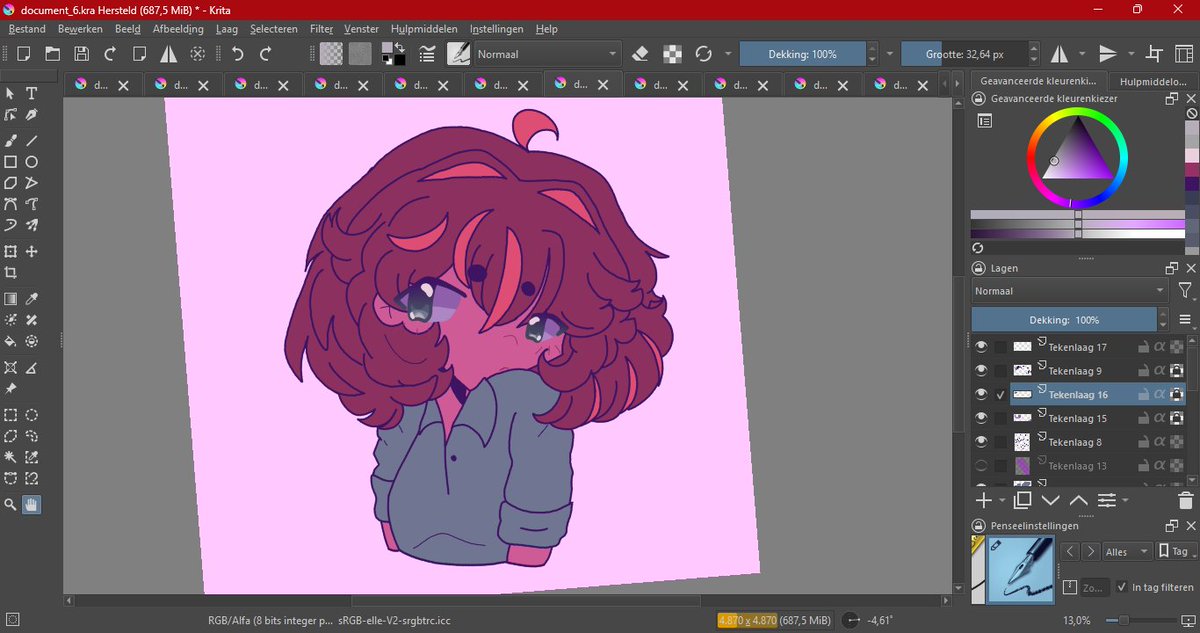Hide Tekenlaag 9 with eye icon

click(x=981, y=371)
